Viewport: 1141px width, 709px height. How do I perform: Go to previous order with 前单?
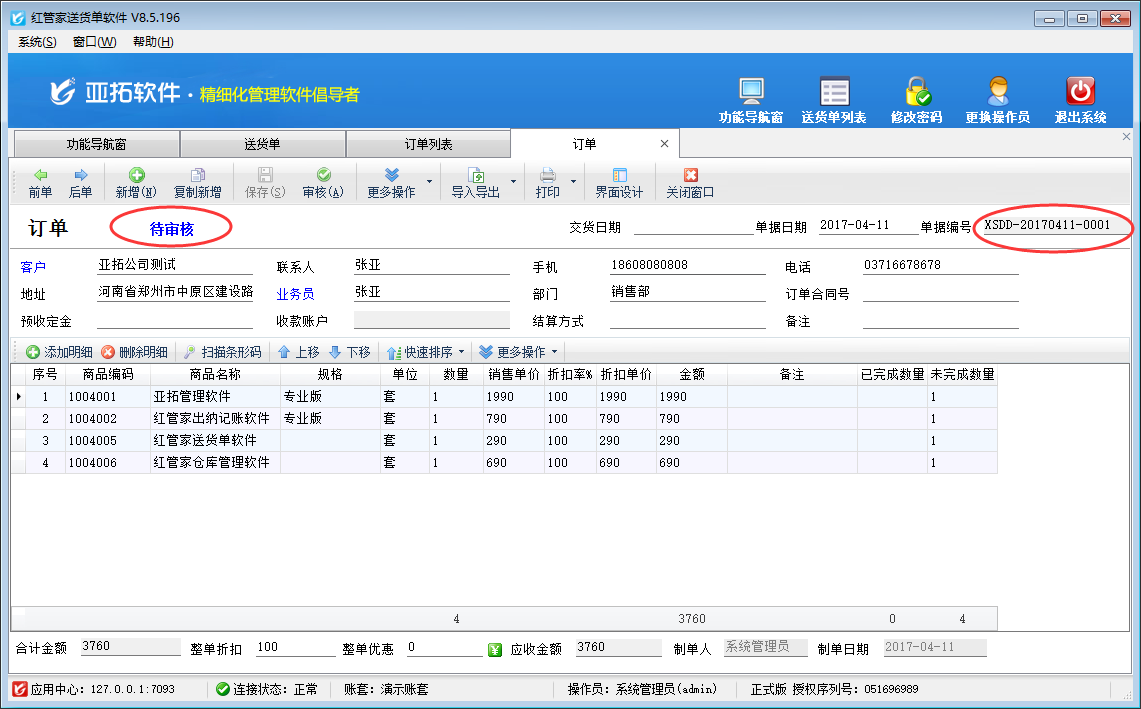click(x=40, y=183)
